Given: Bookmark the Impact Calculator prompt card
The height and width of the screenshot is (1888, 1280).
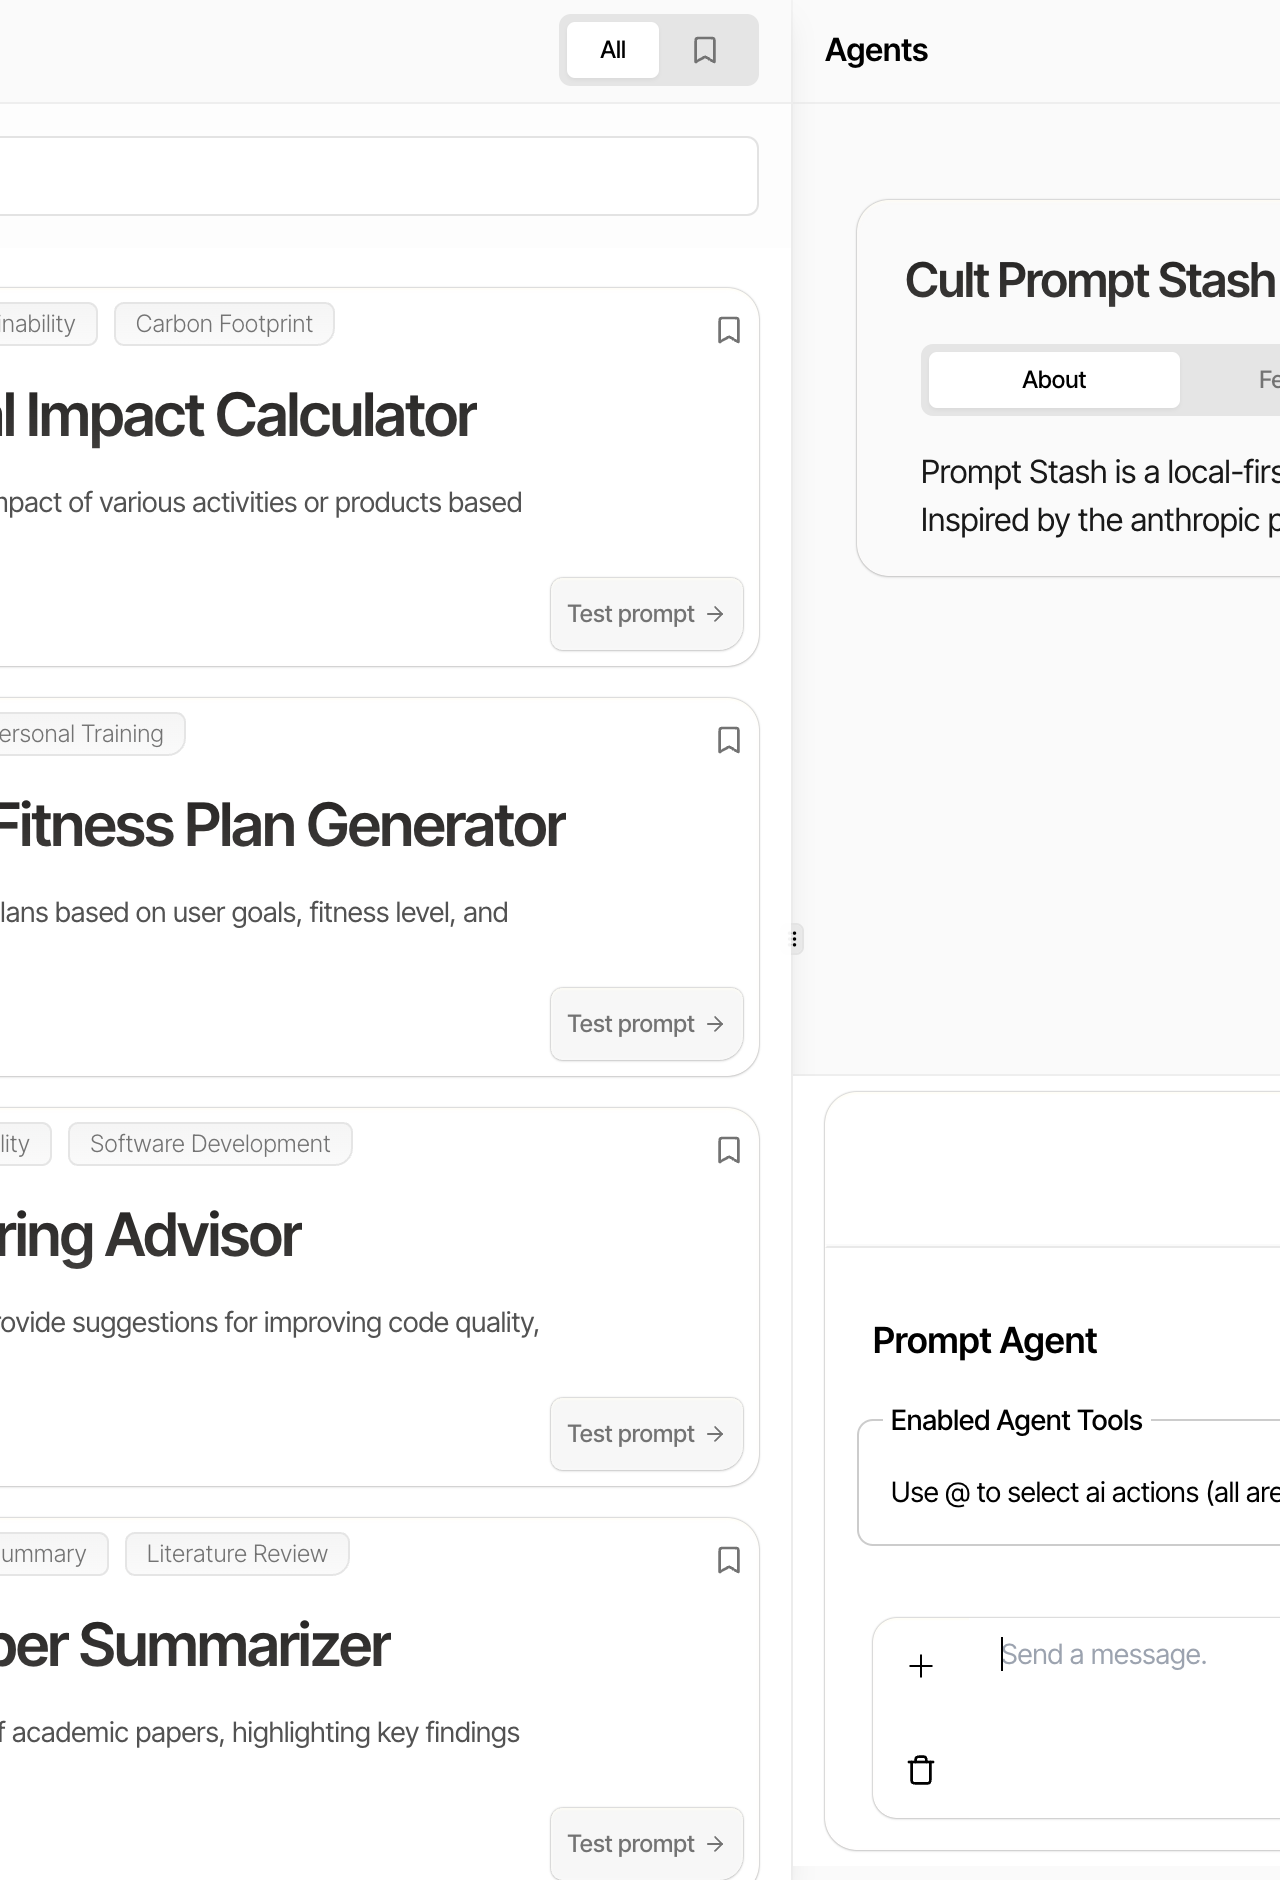Looking at the screenshot, I should click(x=729, y=330).
